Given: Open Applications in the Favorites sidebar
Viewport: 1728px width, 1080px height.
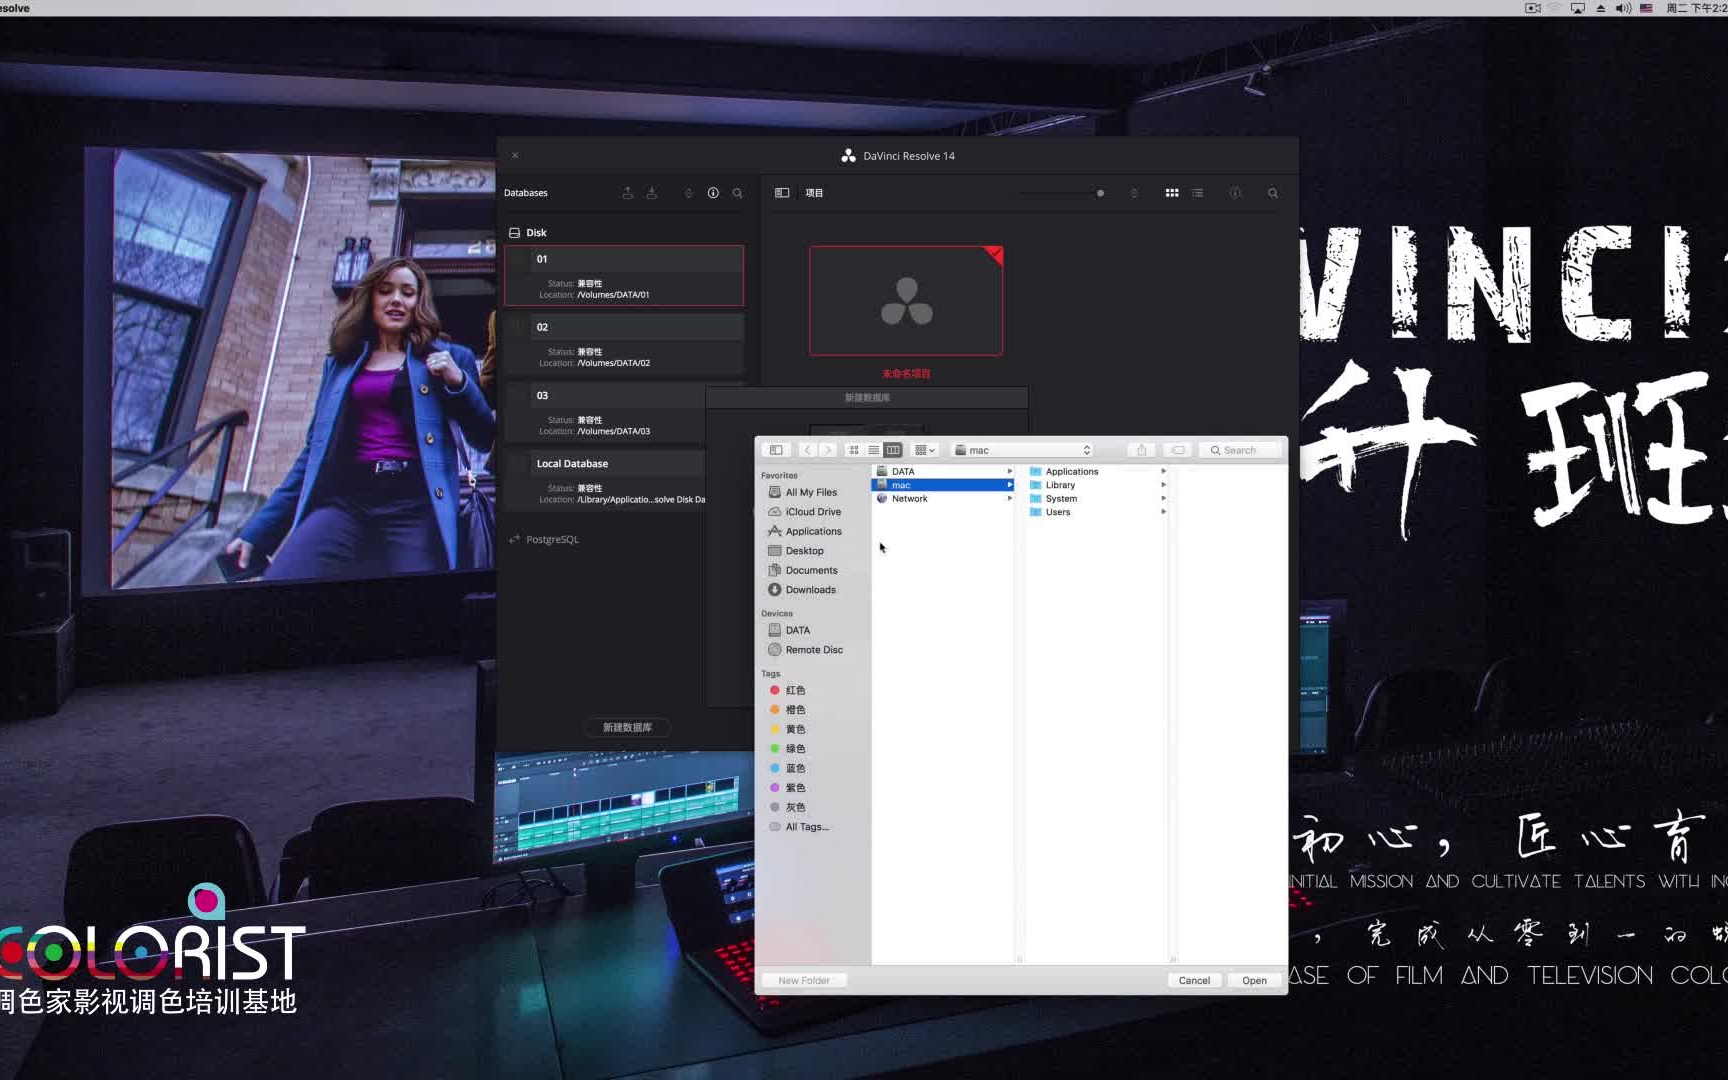Looking at the screenshot, I should click(805, 531).
